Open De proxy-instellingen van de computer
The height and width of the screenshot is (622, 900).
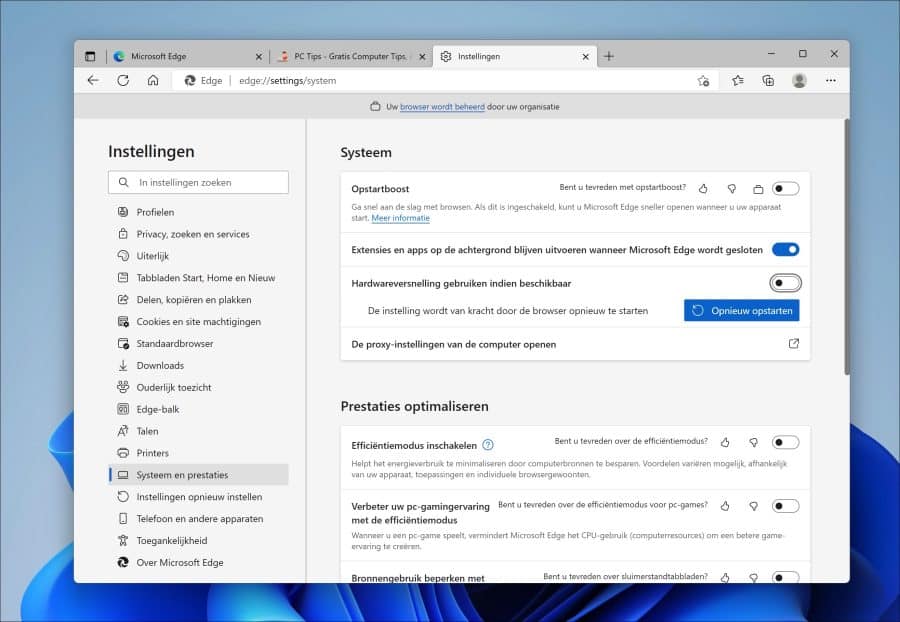575,344
